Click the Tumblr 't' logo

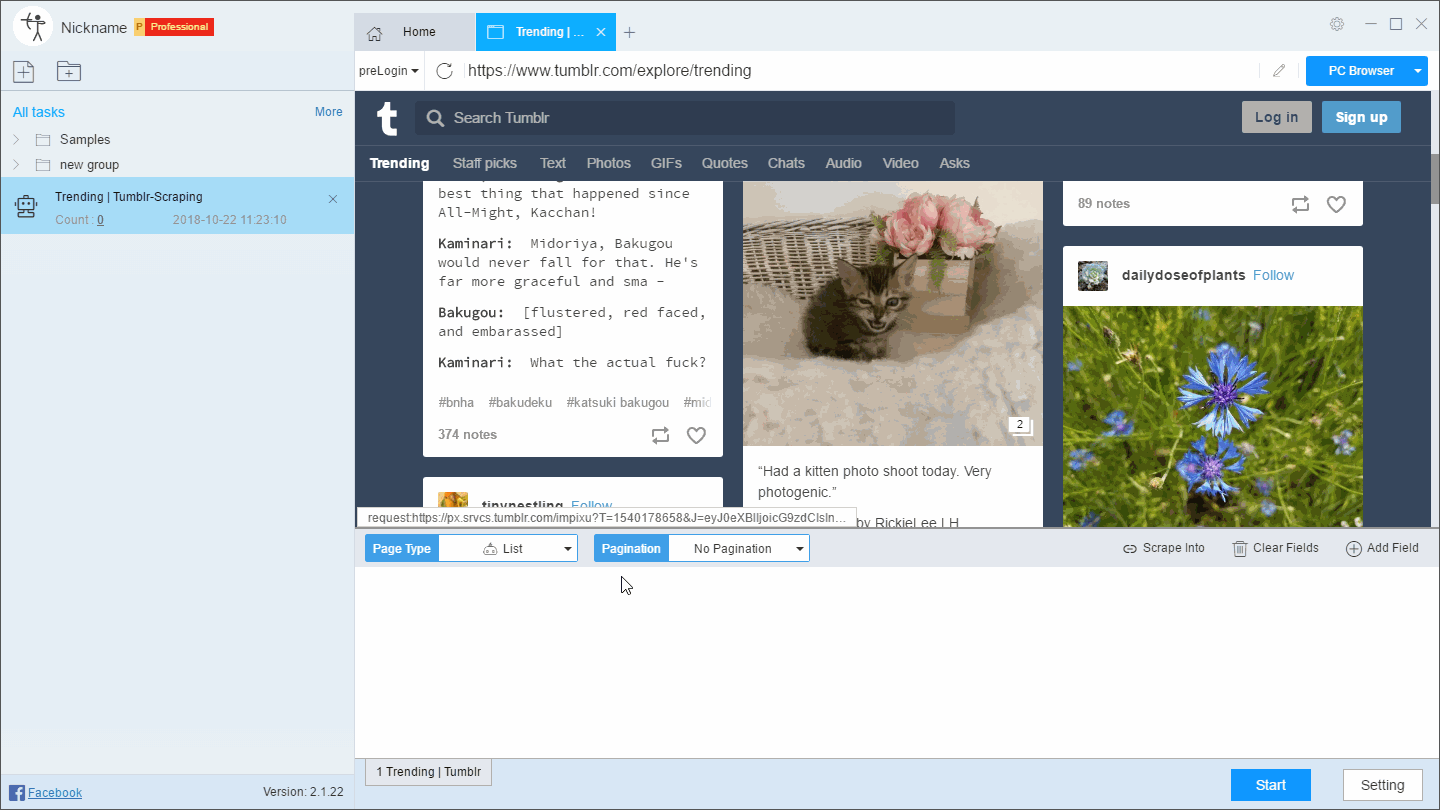coord(387,118)
